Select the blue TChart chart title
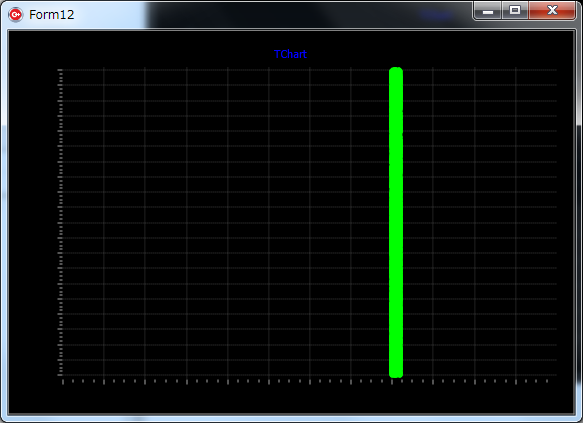Image resolution: width=583 pixels, height=423 pixels. click(290, 54)
